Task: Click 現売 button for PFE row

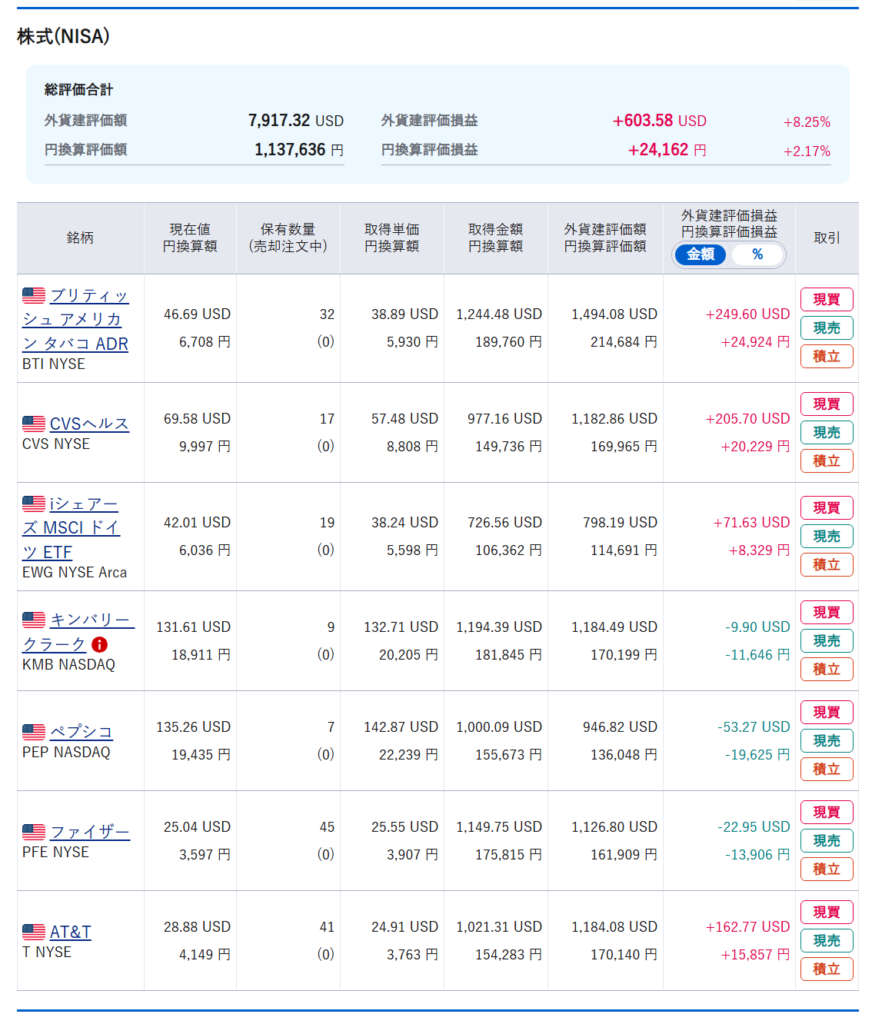Action: tap(827, 840)
